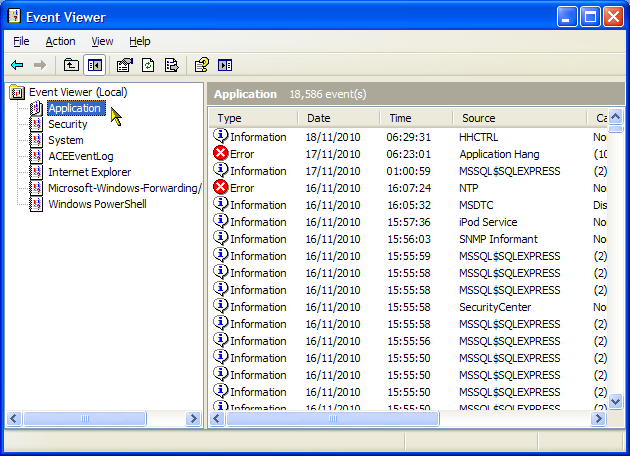This screenshot has height=456, width=630.
Task: Select the 01:00:59 time cell
Action: pos(409,171)
